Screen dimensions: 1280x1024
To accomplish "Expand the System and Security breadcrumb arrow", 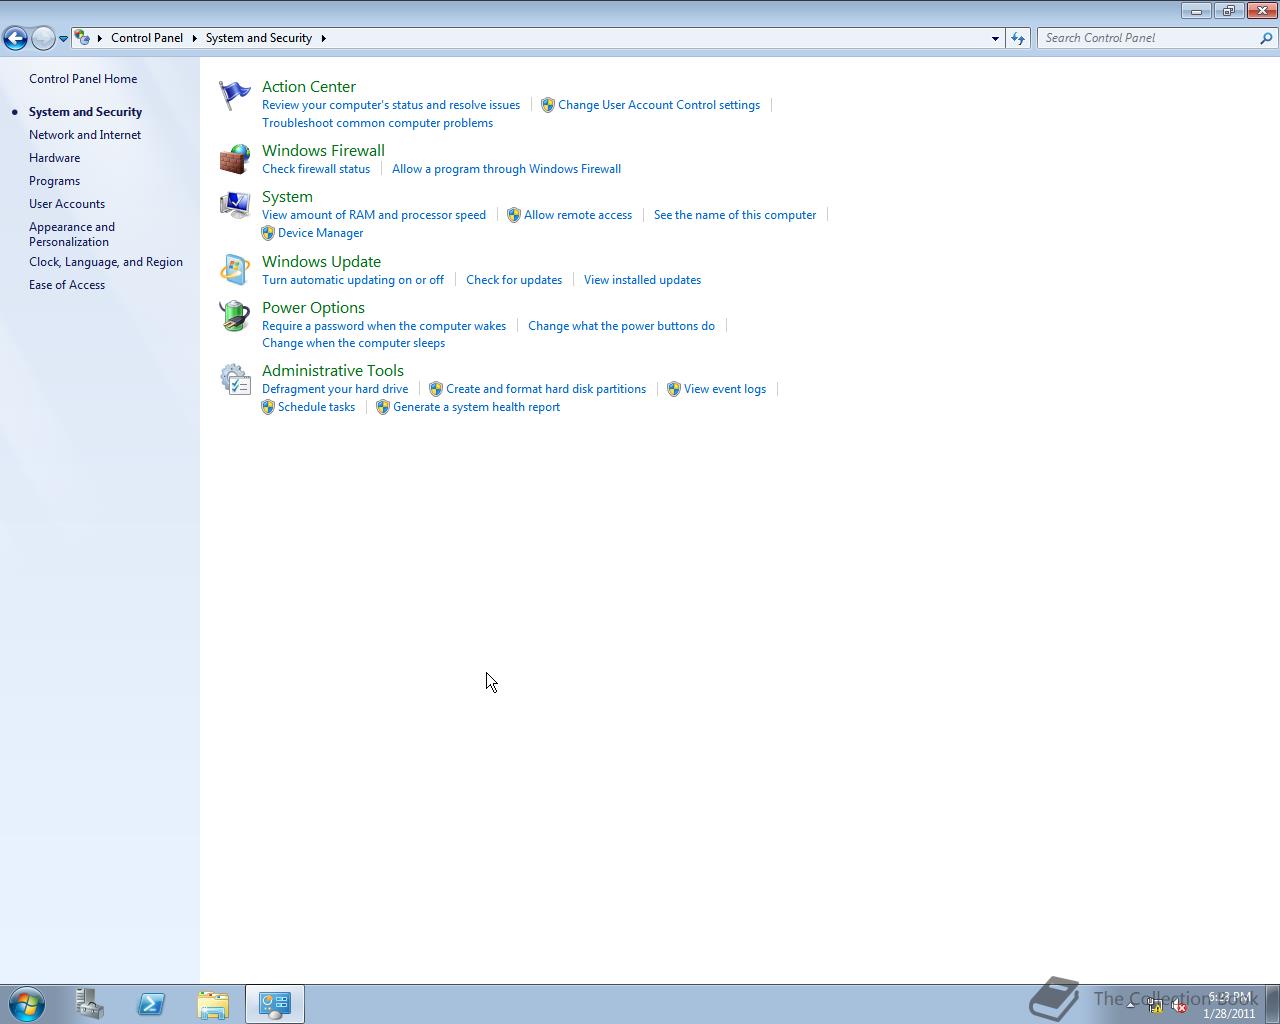I will tap(323, 38).
